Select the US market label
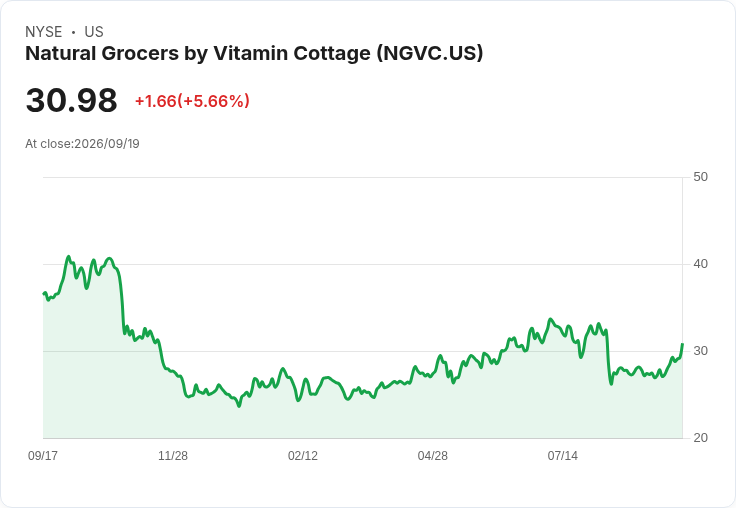Viewport: 736px width, 508px height. point(94,32)
